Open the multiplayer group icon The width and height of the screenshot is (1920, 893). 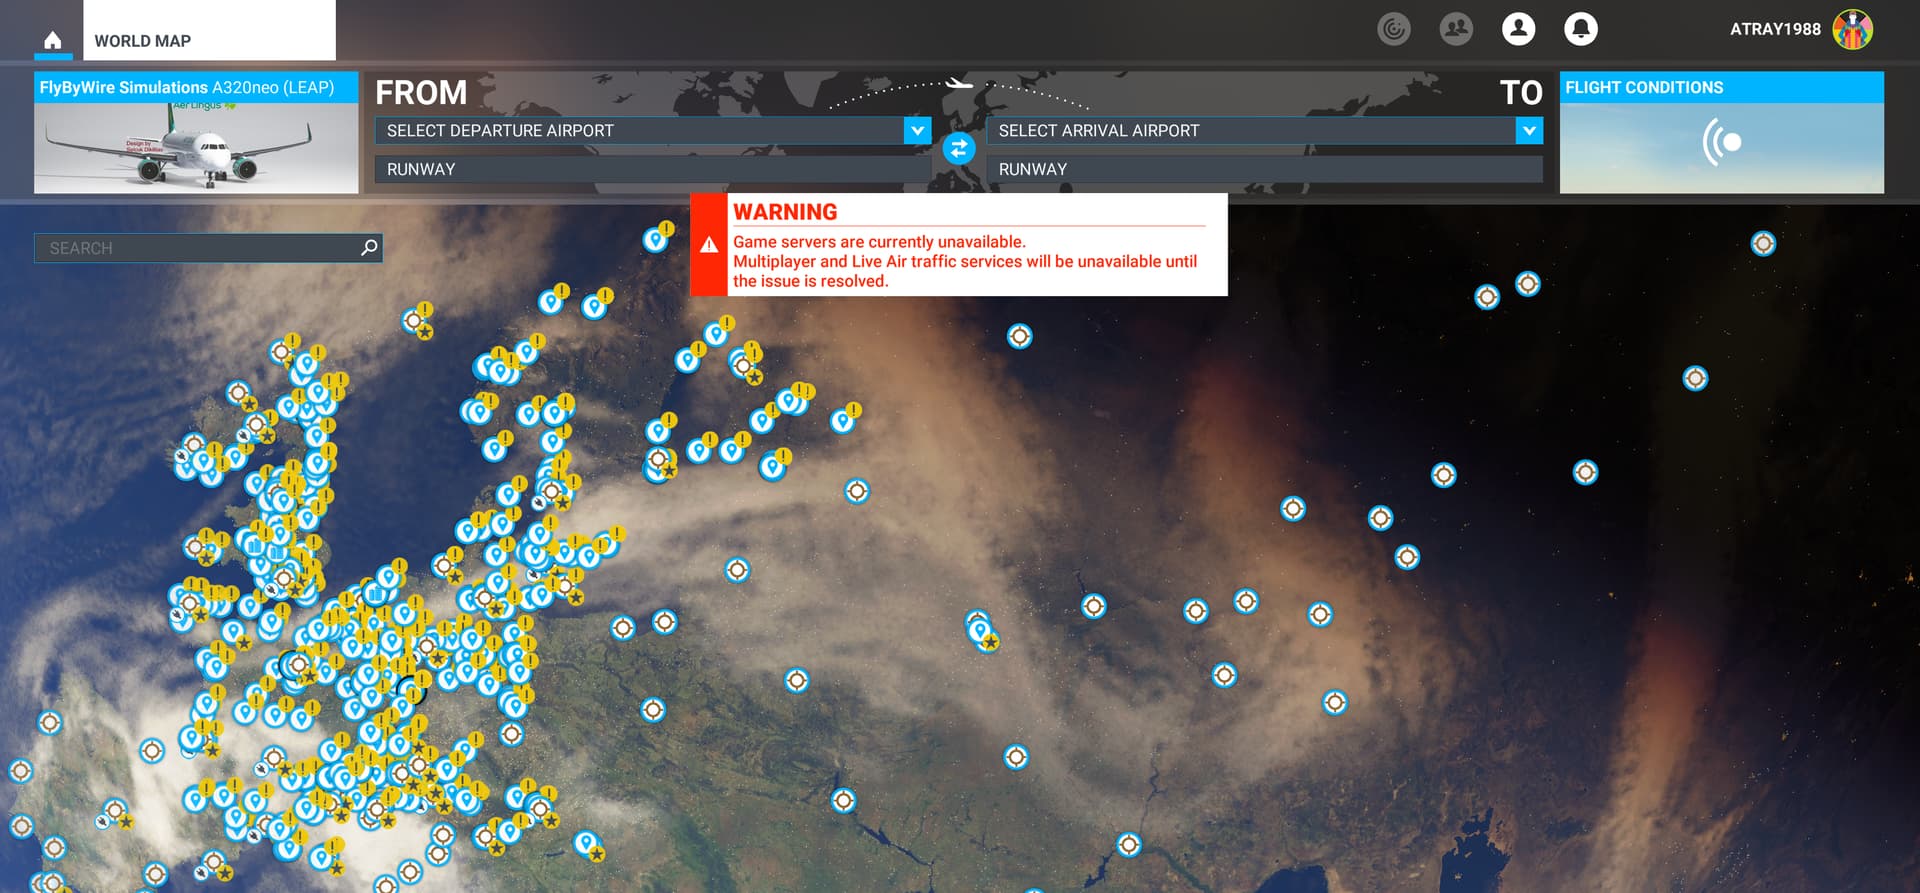click(x=1456, y=29)
